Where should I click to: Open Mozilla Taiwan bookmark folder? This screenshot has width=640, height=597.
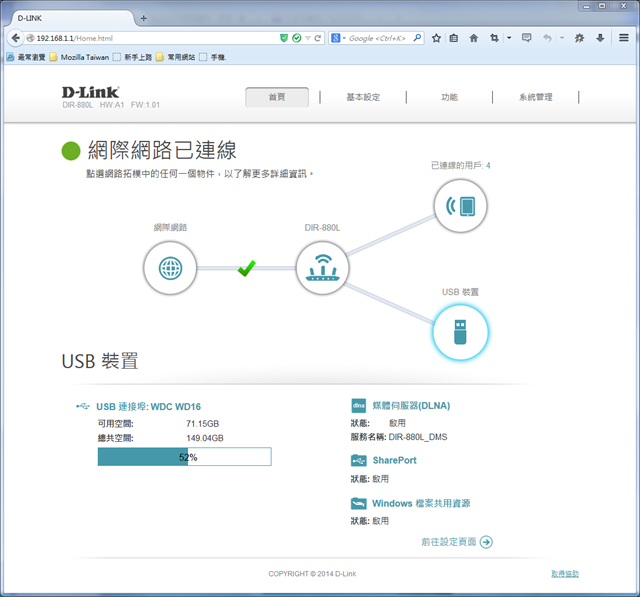[80, 57]
